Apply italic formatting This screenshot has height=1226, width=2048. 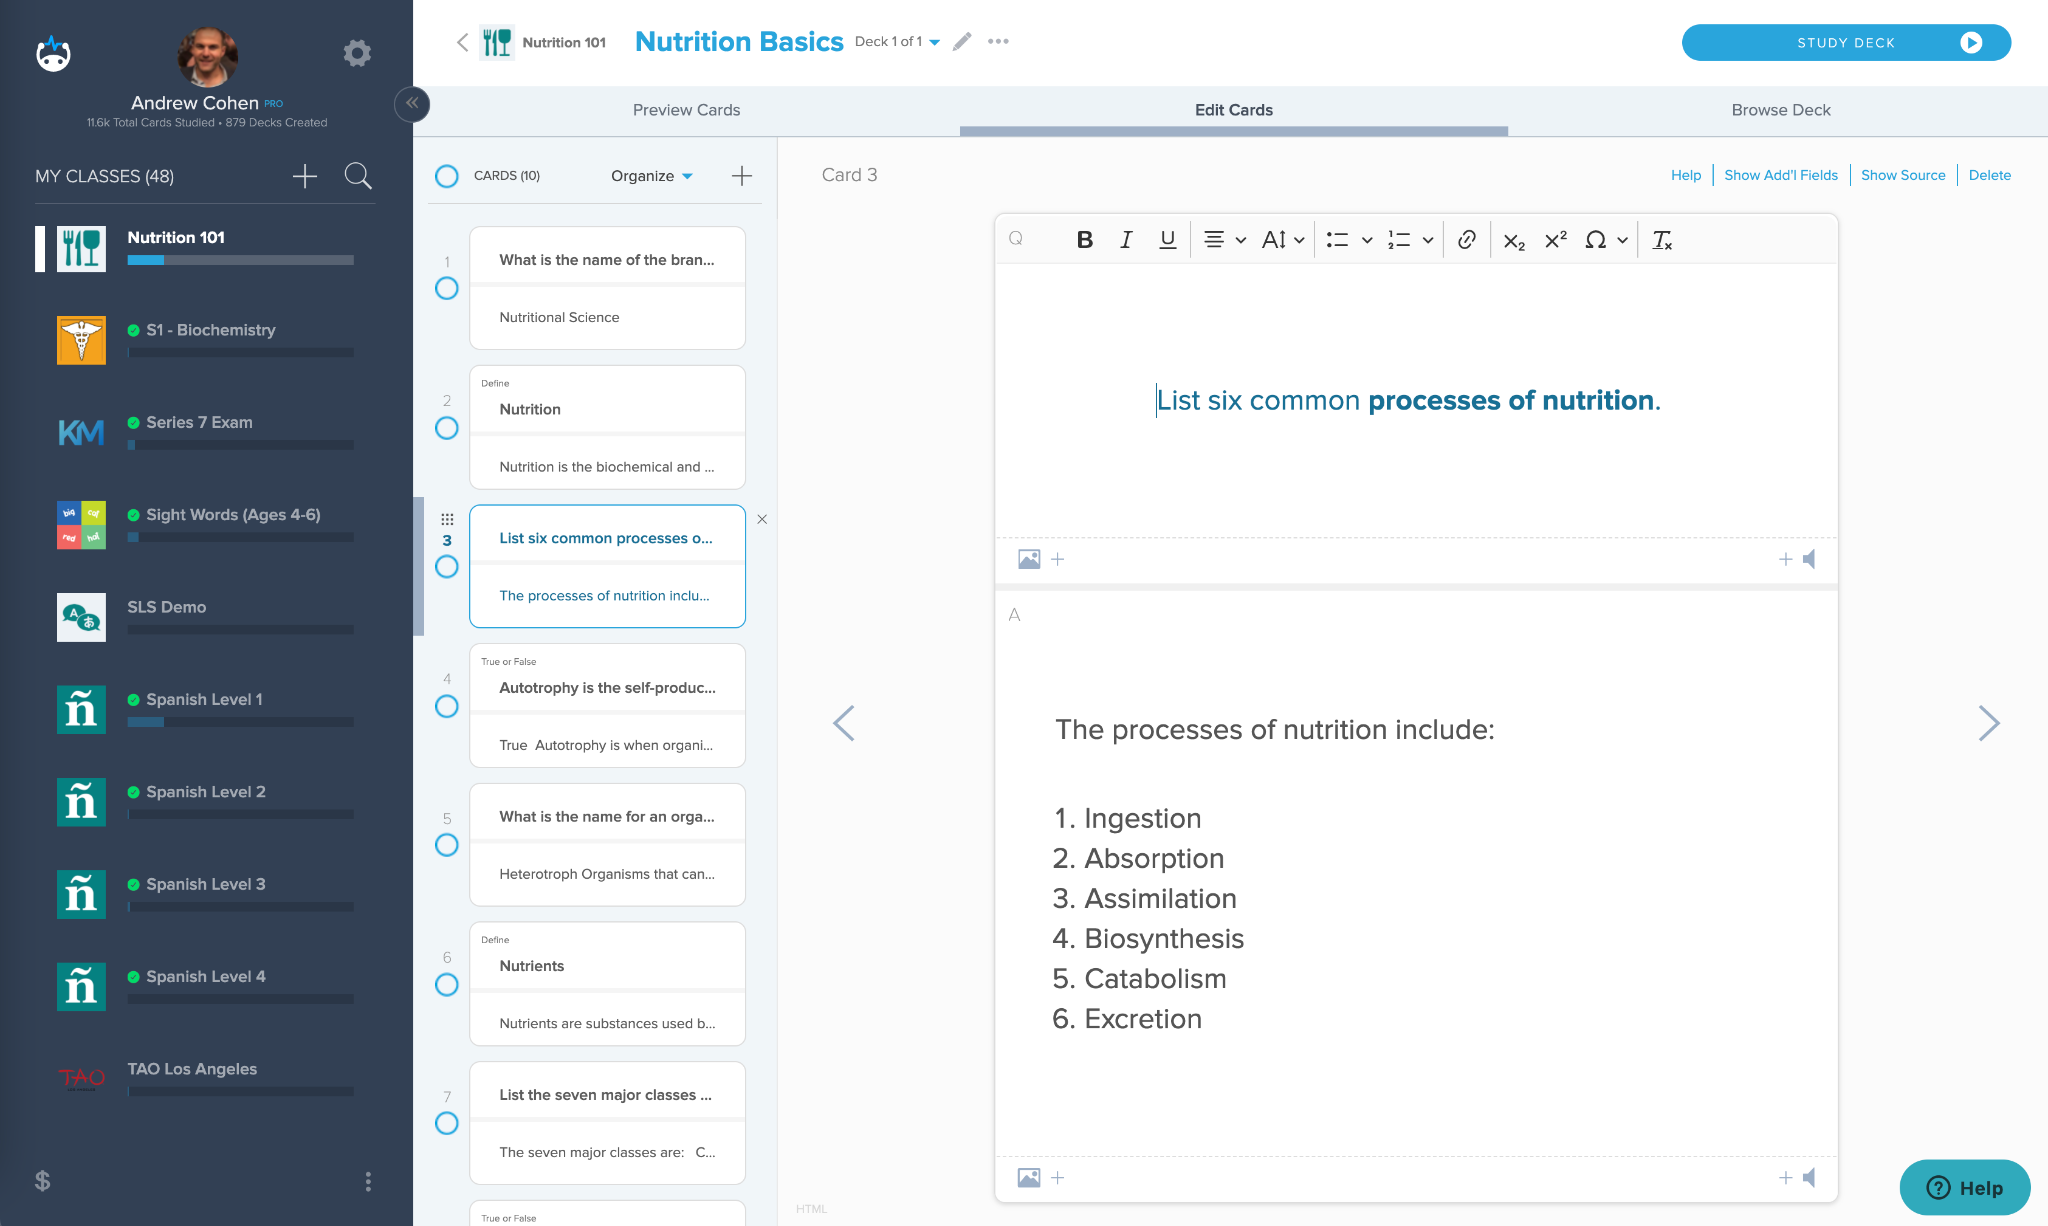point(1126,240)
